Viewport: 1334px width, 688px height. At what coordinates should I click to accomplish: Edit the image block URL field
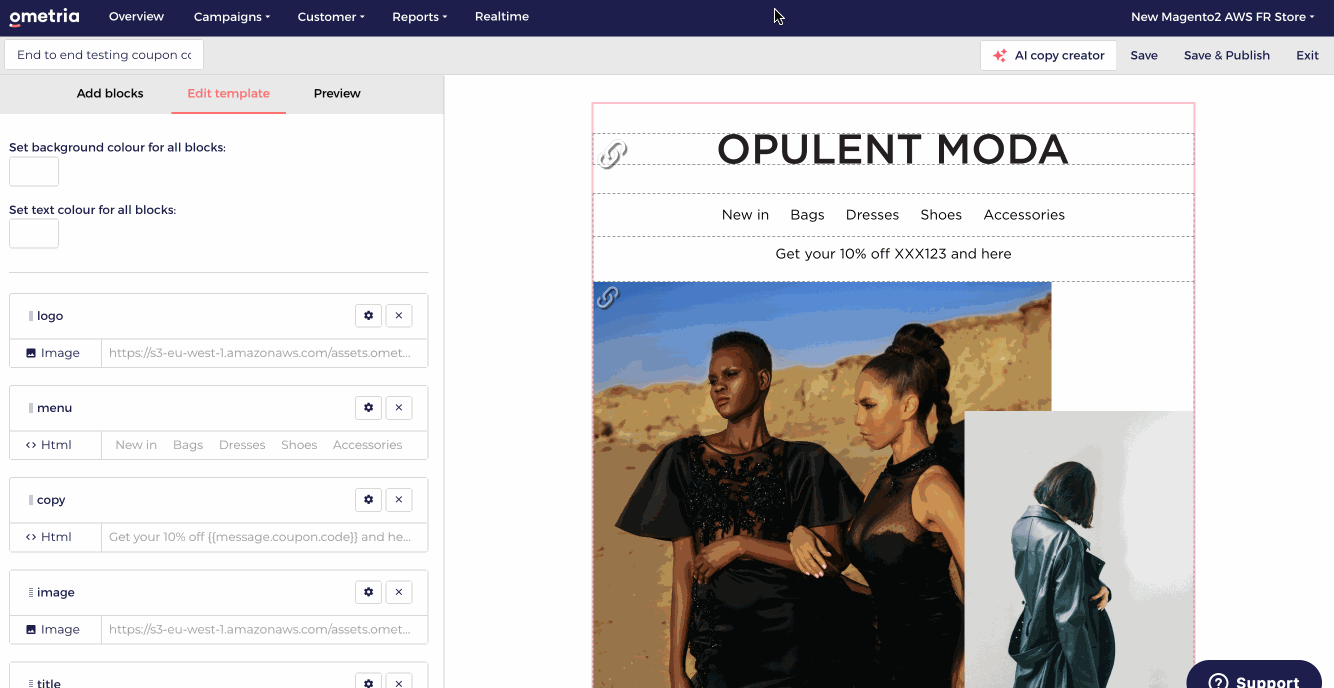pyautogui.click(x=264, y=629)
